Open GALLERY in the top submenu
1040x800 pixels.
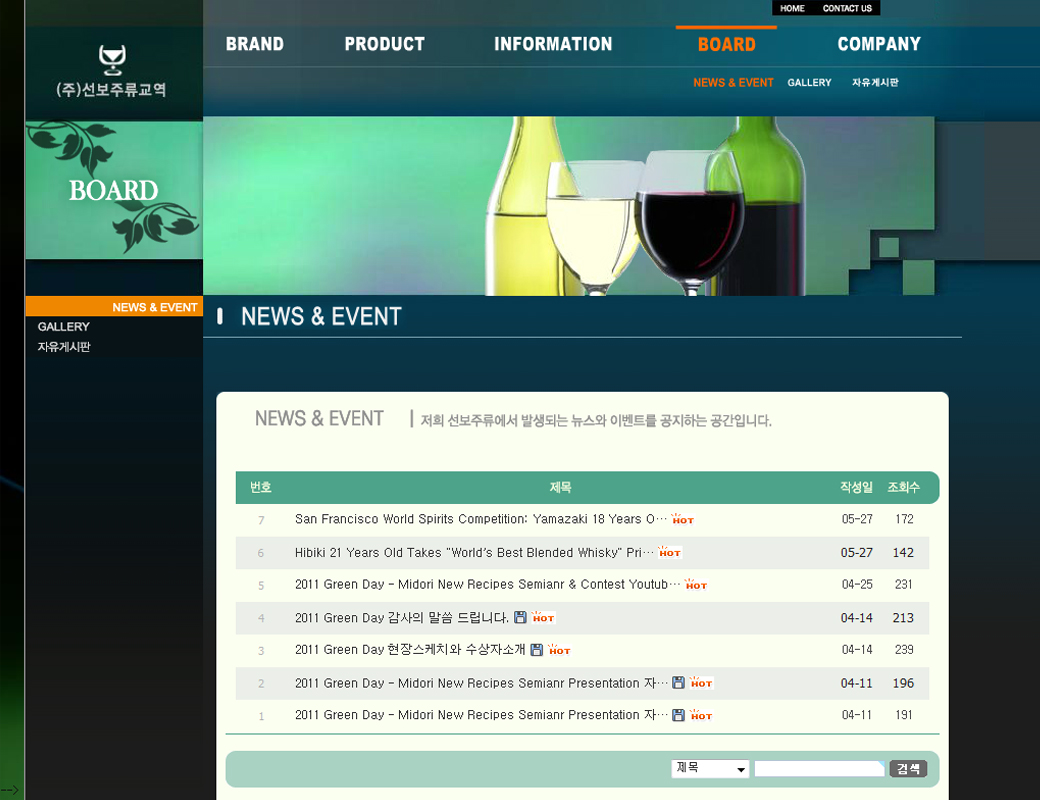point(809,83)
